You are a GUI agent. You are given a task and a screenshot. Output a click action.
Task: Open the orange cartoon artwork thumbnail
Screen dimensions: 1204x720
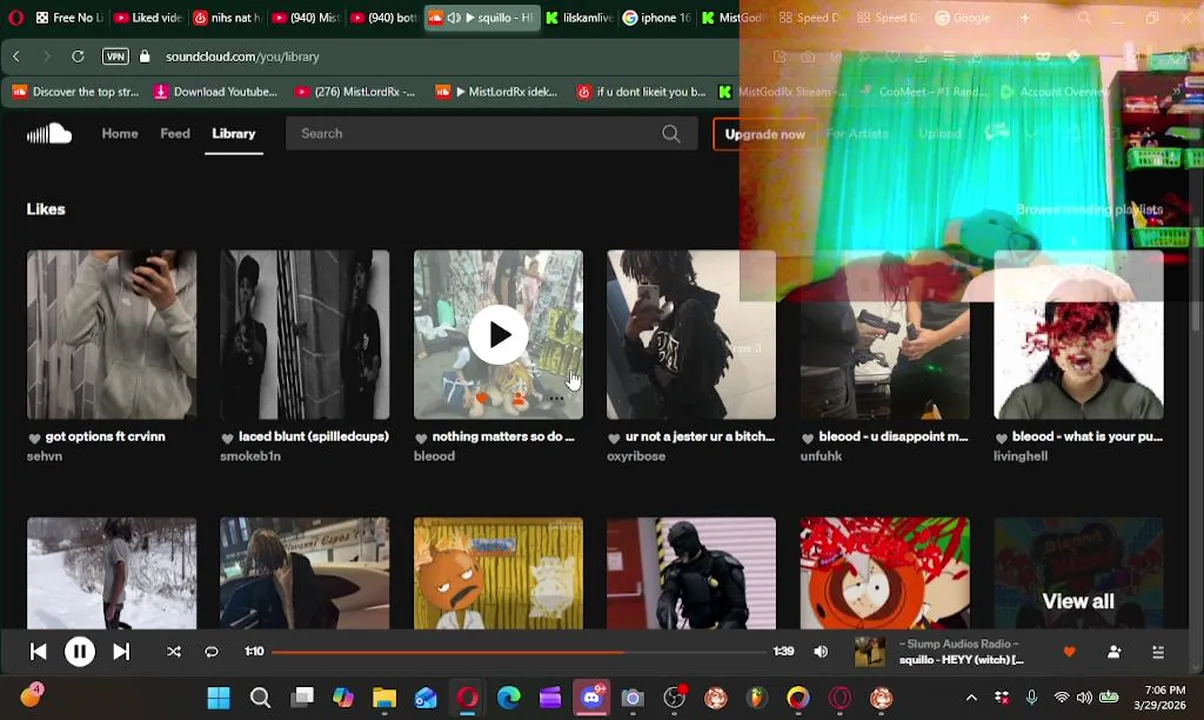click(x=498, y=573)
